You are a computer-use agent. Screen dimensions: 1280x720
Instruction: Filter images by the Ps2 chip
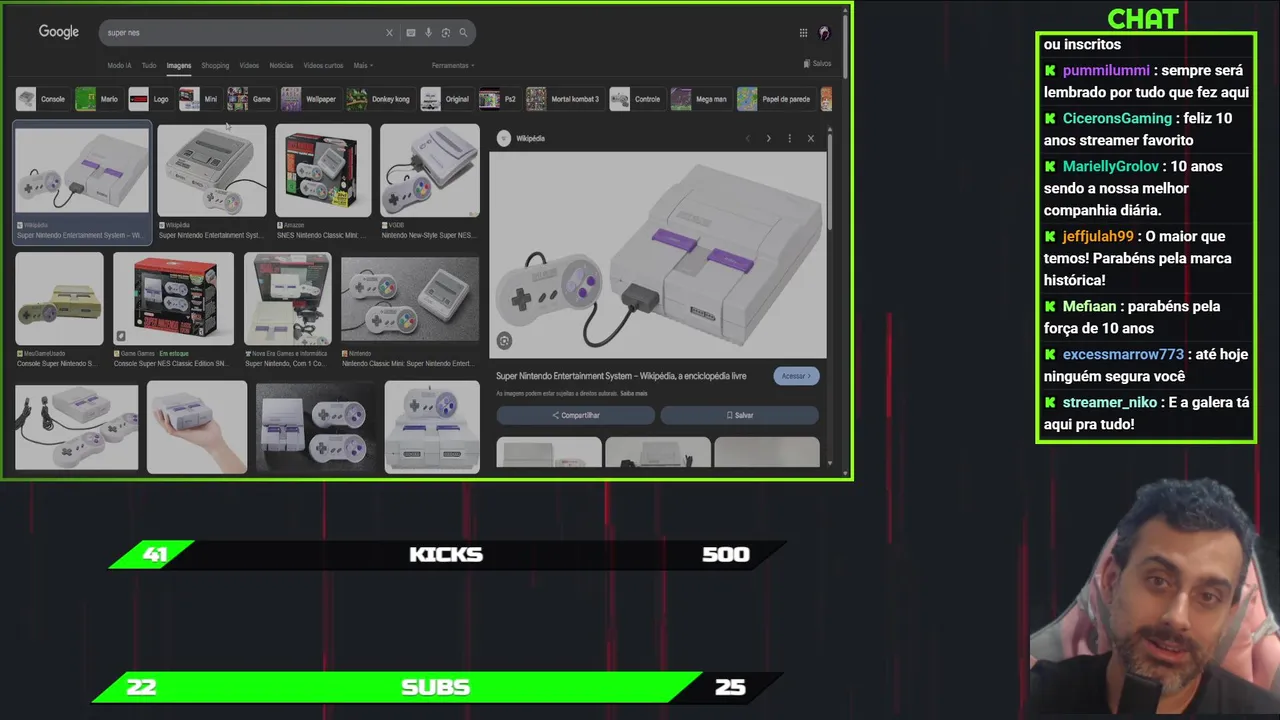[x=499, y=99]
